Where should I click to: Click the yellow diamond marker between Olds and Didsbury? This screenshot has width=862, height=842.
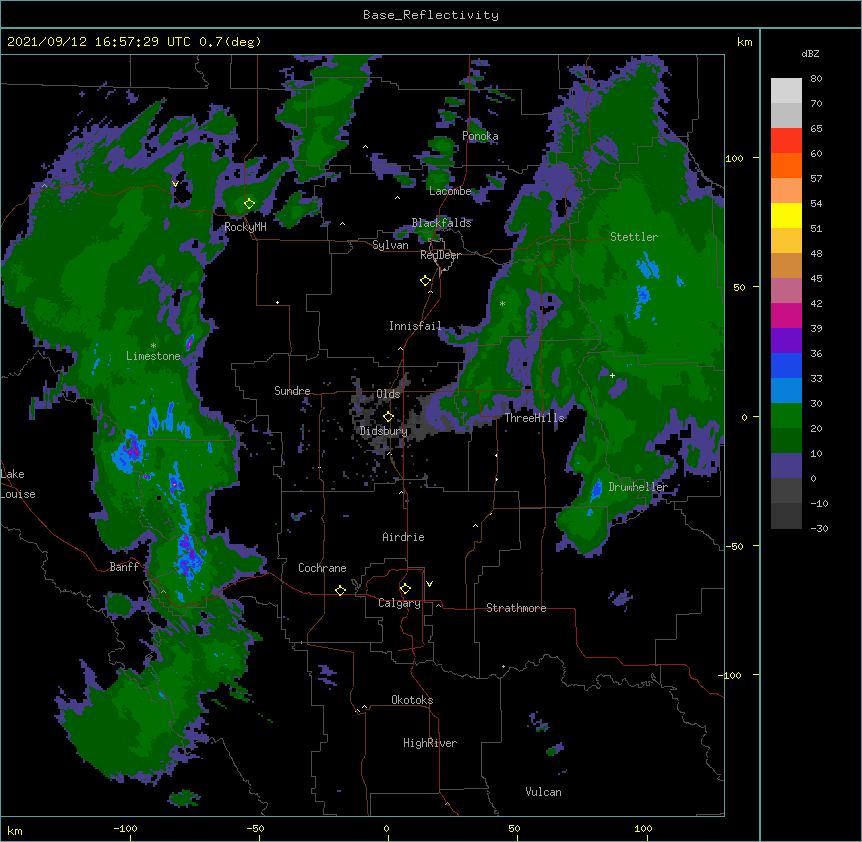tap(388, 416)
